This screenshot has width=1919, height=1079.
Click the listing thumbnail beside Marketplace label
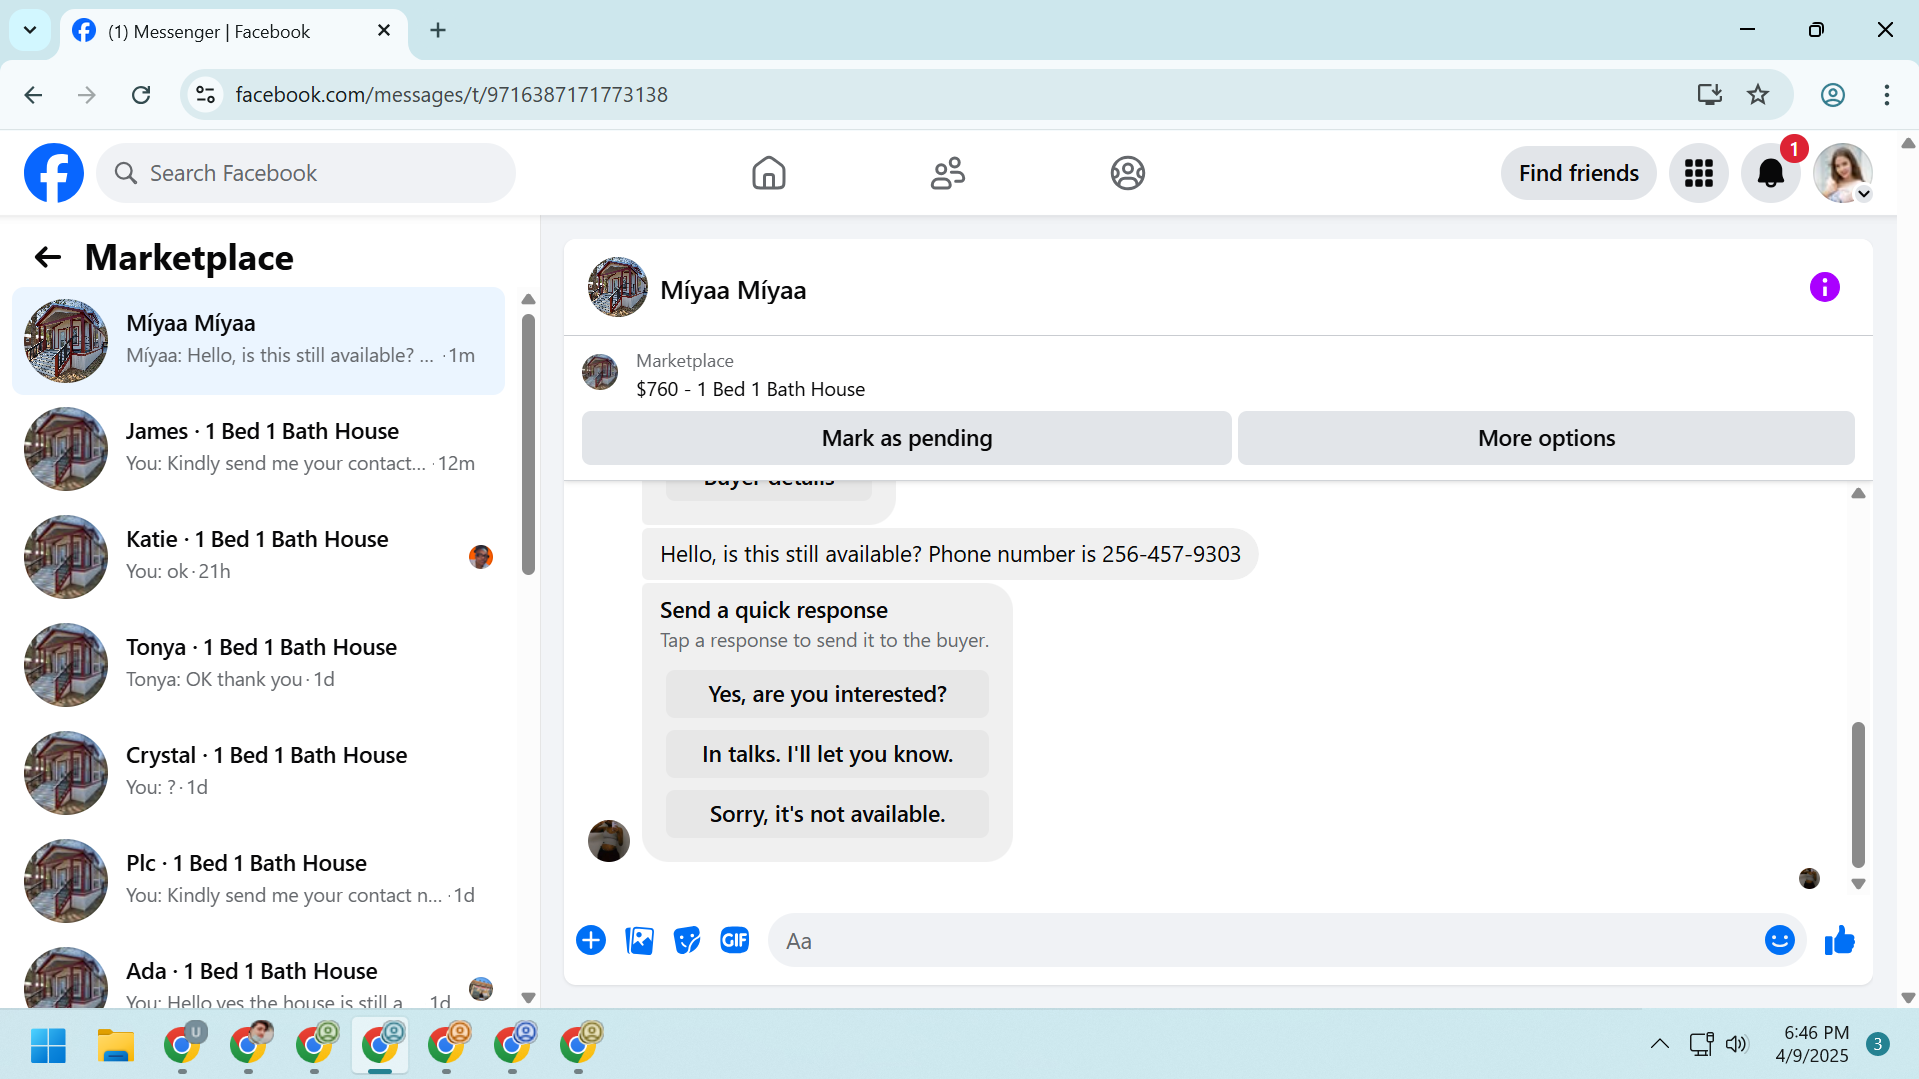click(600, 372)
